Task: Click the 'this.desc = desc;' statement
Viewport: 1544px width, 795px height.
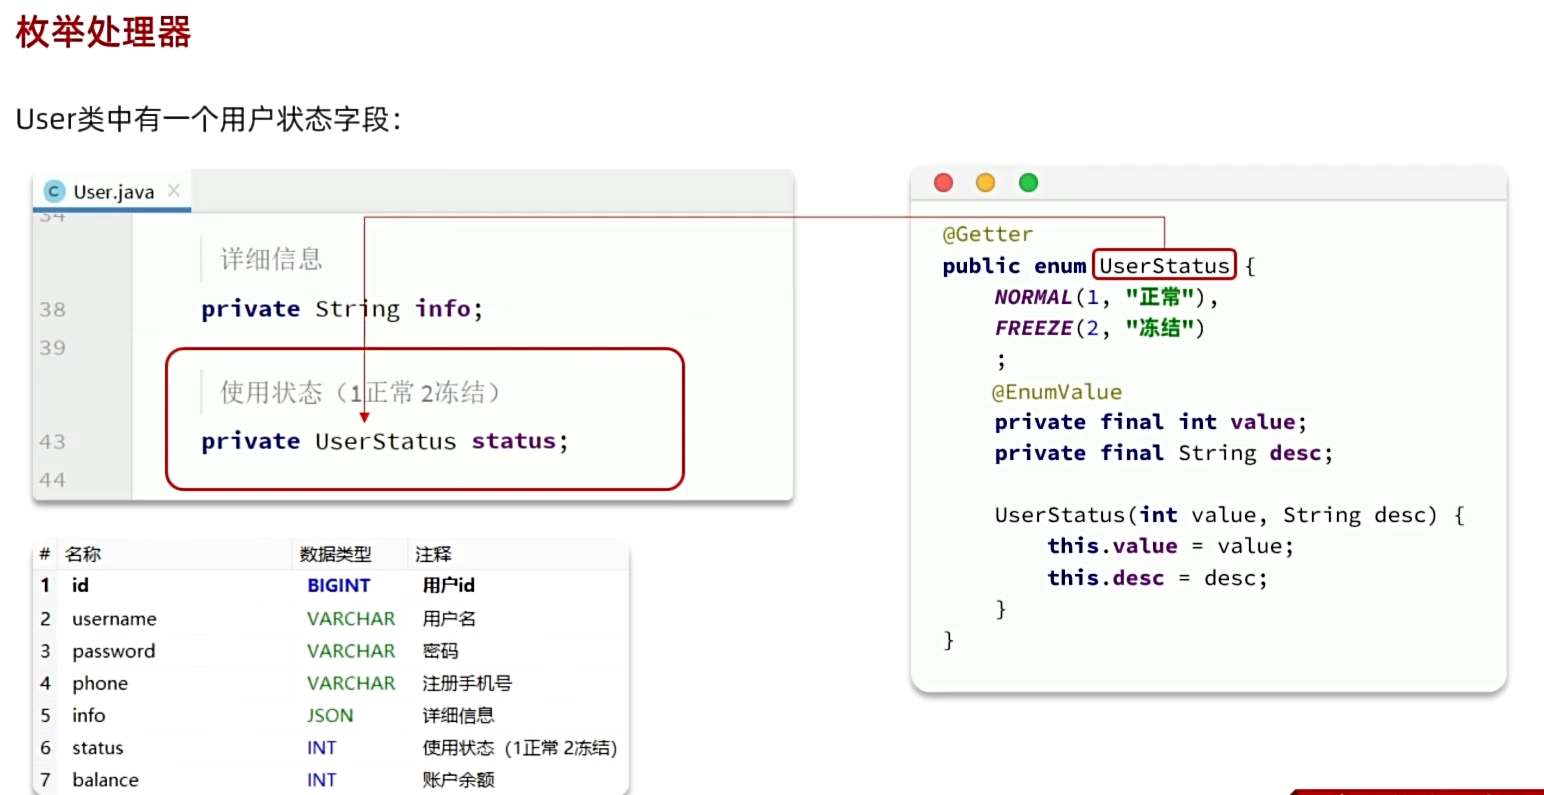Action: tap(1157, 578)
